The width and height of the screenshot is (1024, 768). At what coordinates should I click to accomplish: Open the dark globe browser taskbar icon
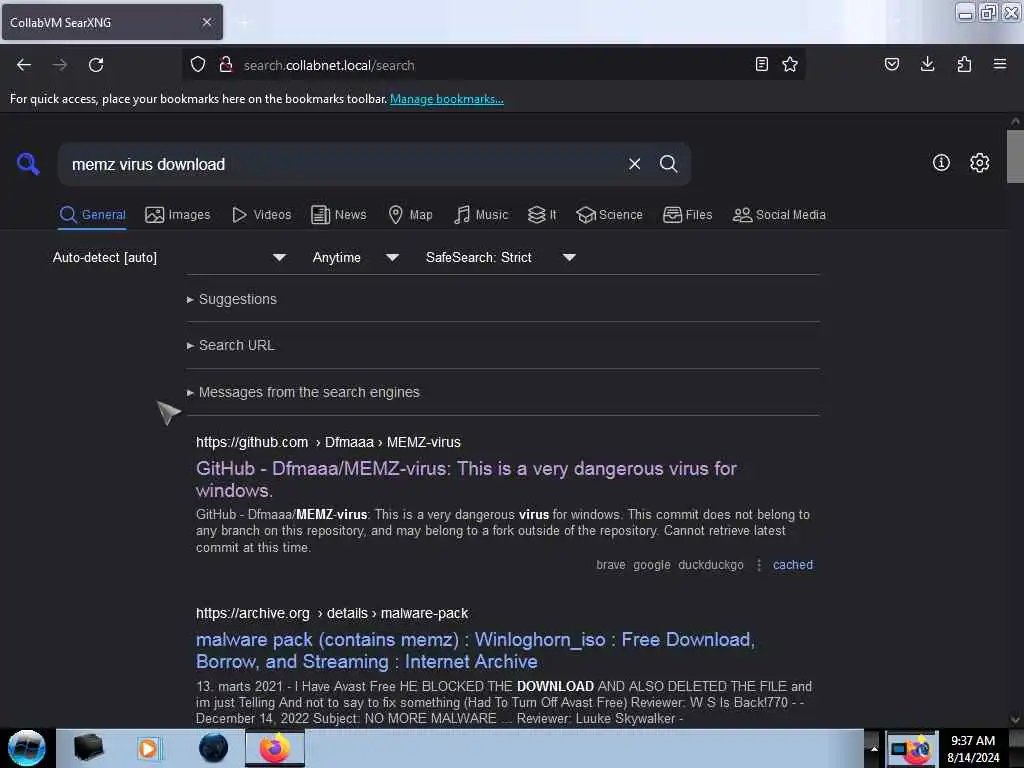[213, 748]
